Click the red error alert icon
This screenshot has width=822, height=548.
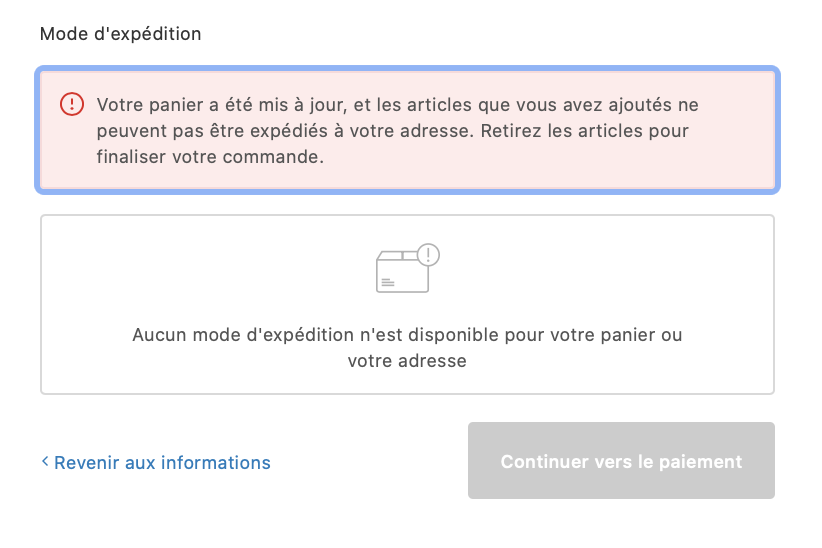tap(72, 104)
